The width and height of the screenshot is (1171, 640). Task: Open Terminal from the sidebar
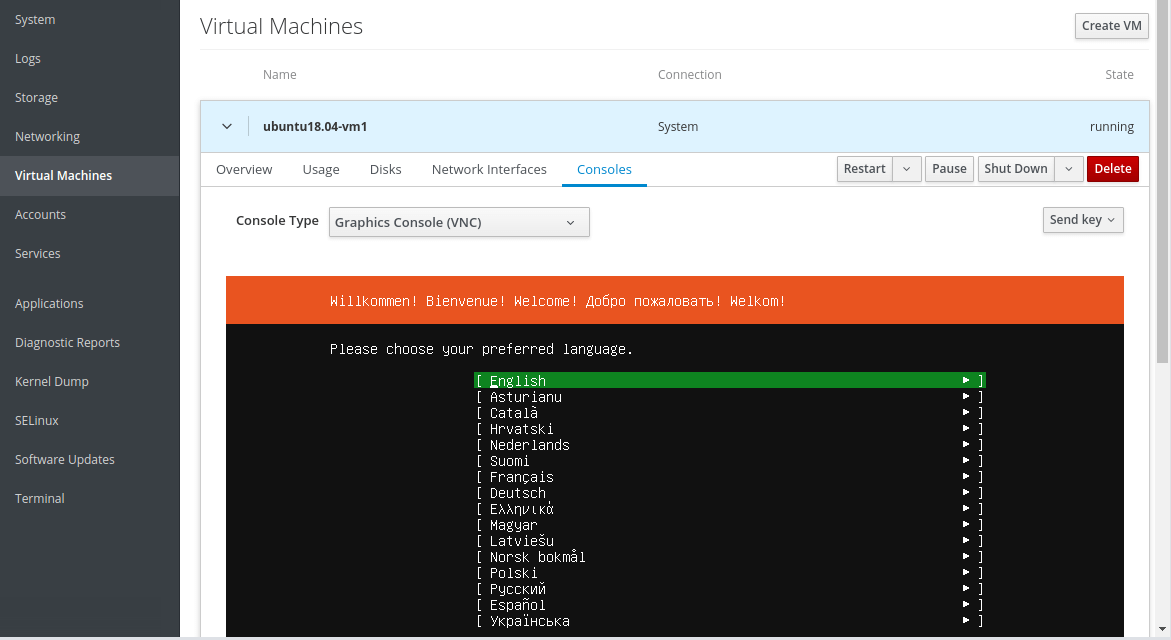[40, 499]
